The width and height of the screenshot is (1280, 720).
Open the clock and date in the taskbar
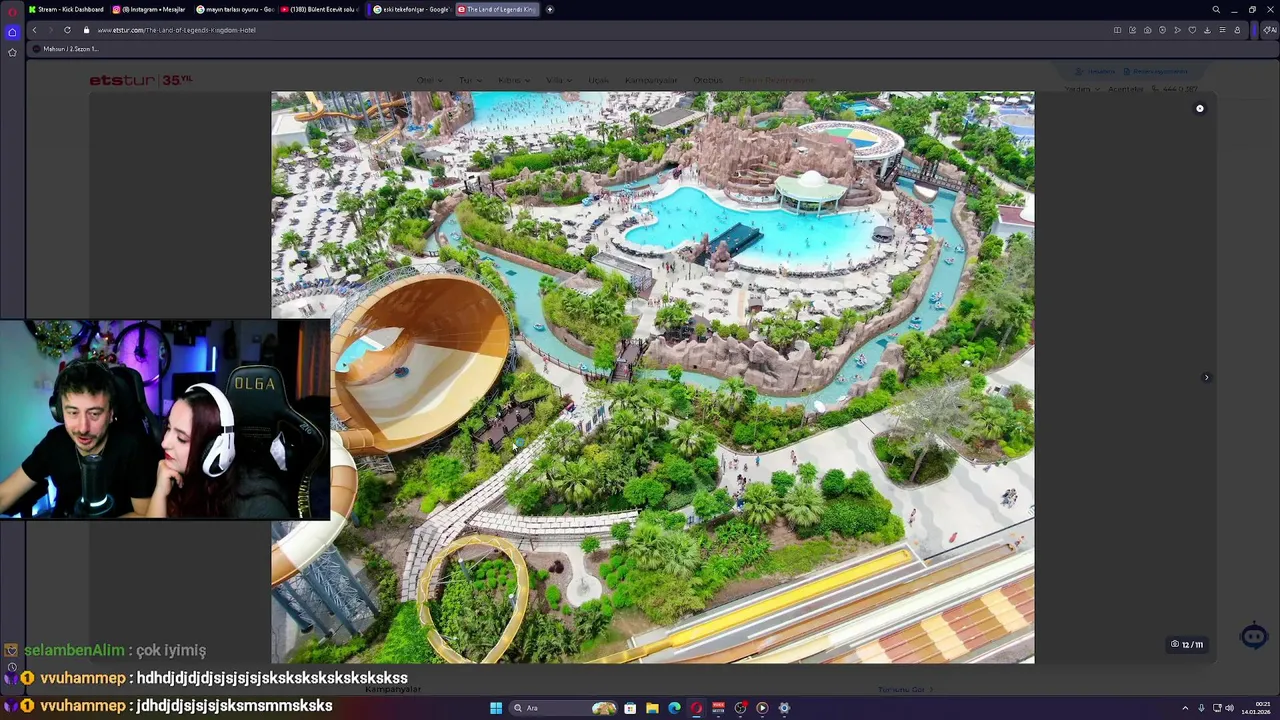(1256, 708)
